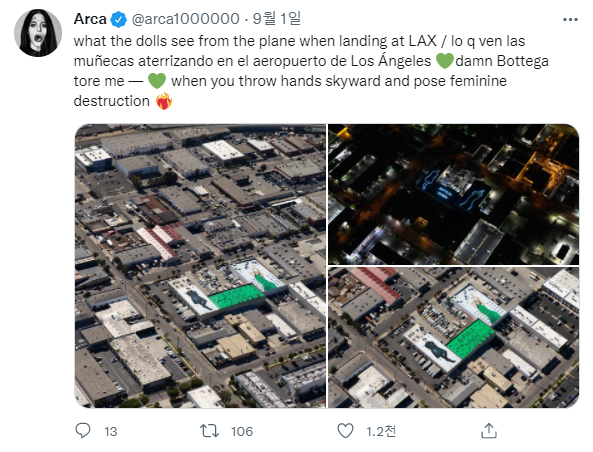Click the heart on fire emoji
The image size is (593, 452).
[x=164, y=101]
